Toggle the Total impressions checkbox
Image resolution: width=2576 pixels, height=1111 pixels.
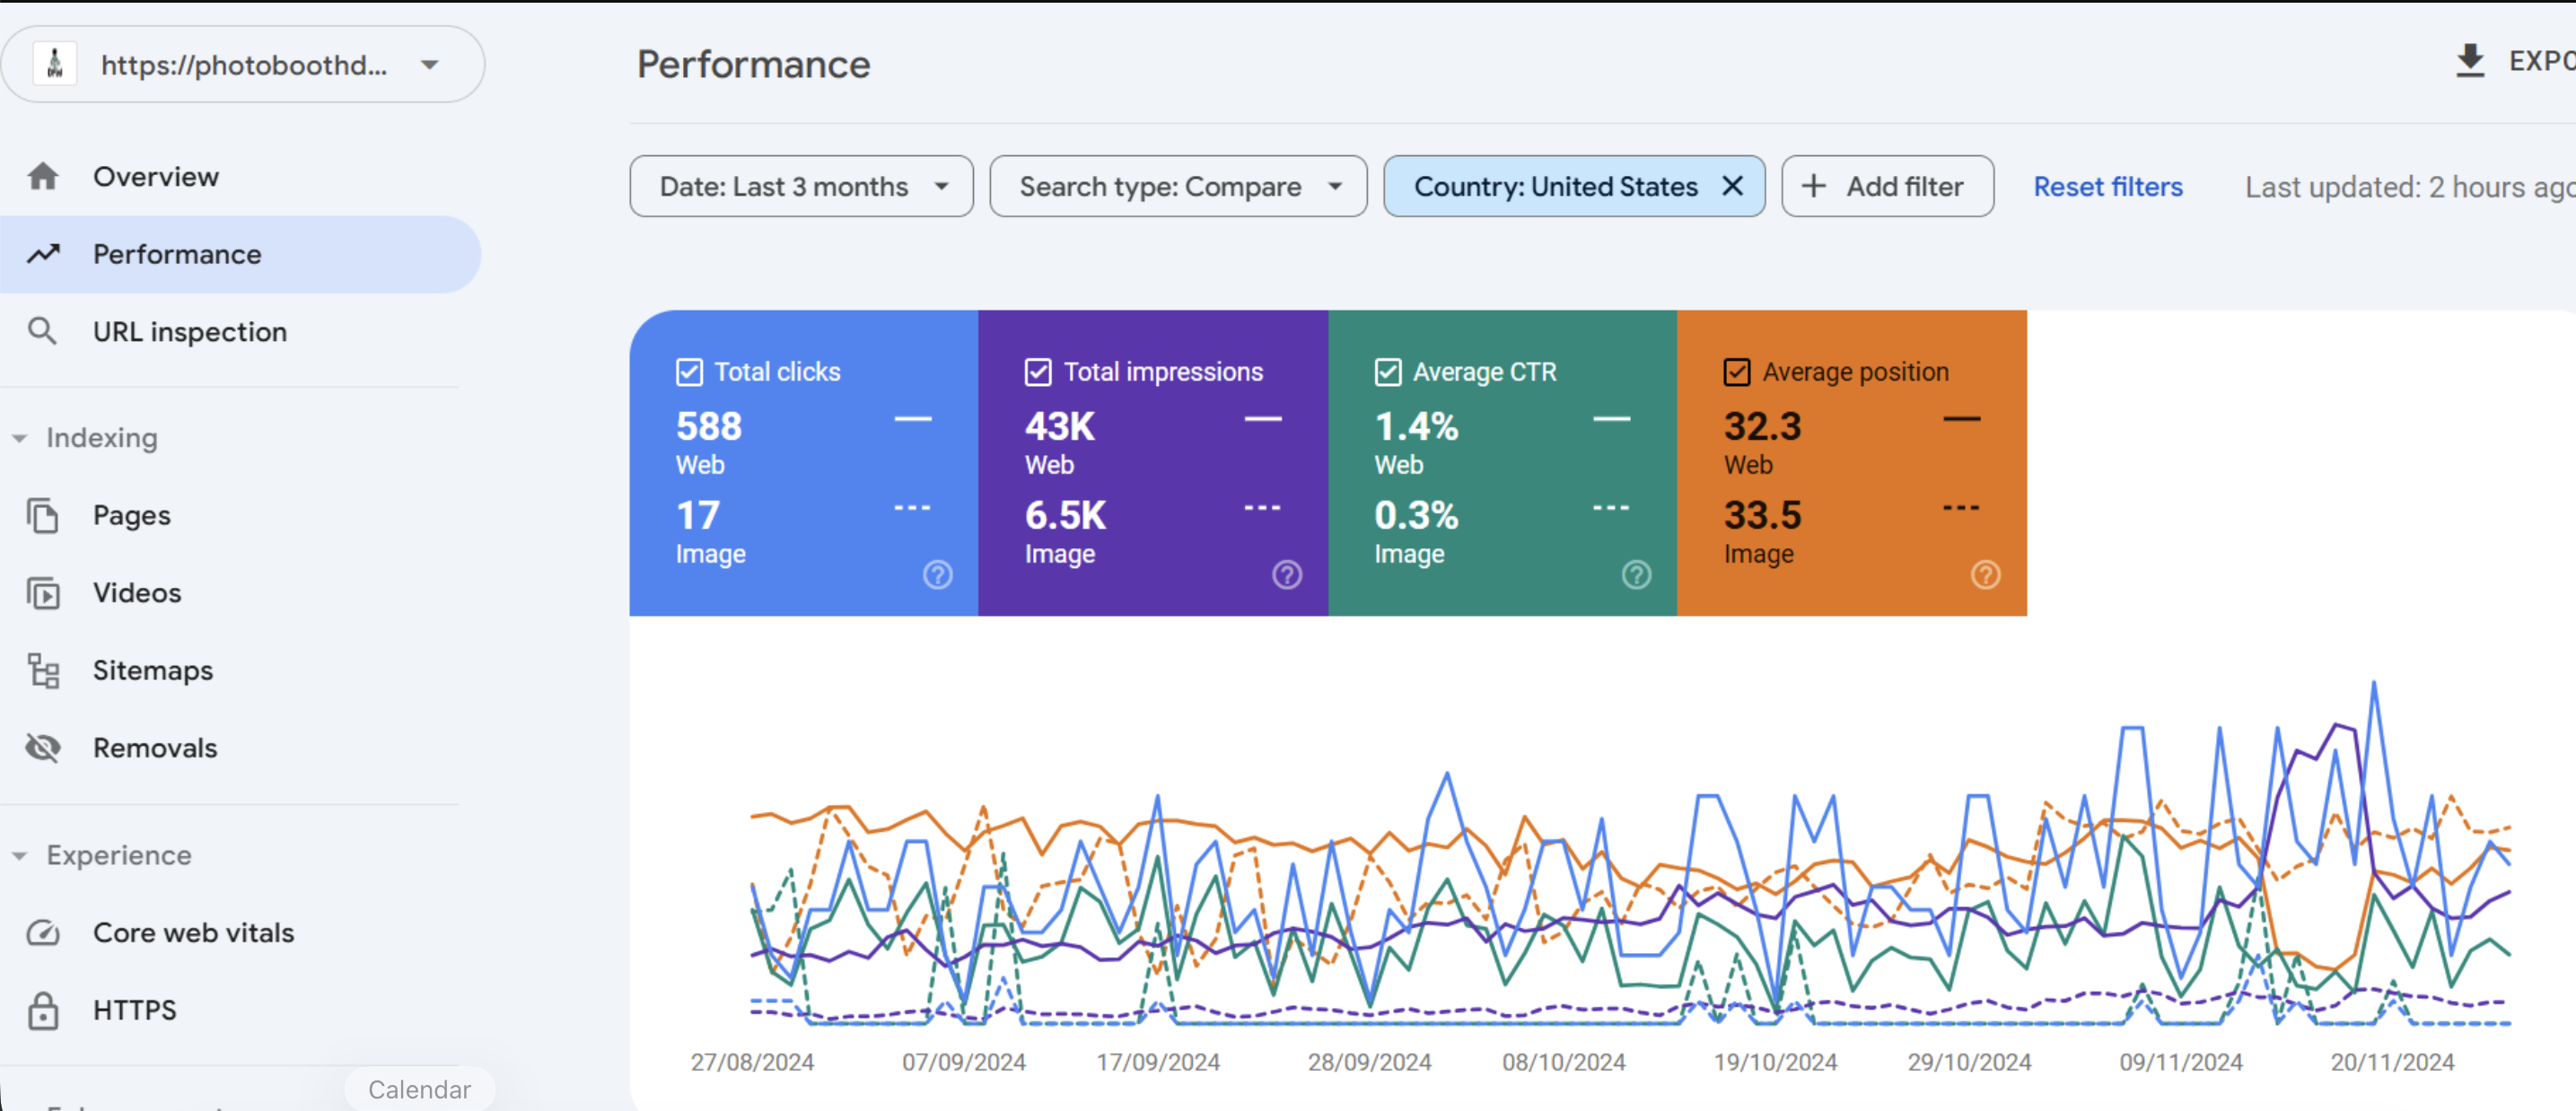tap(1038, 372)
